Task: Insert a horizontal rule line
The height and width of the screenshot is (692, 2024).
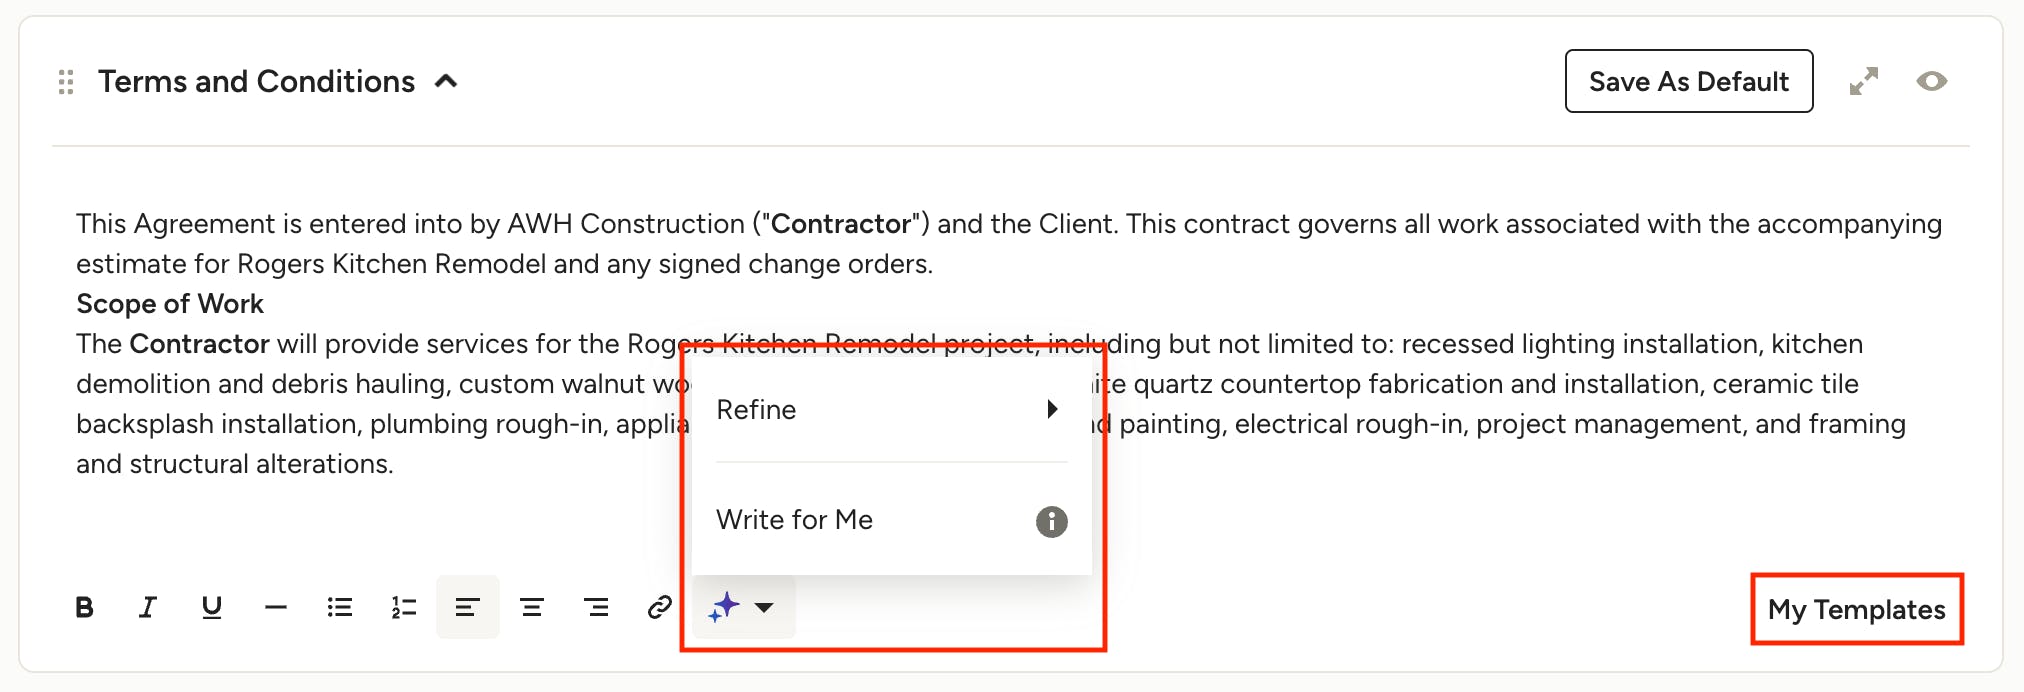Action: point(275,607)
